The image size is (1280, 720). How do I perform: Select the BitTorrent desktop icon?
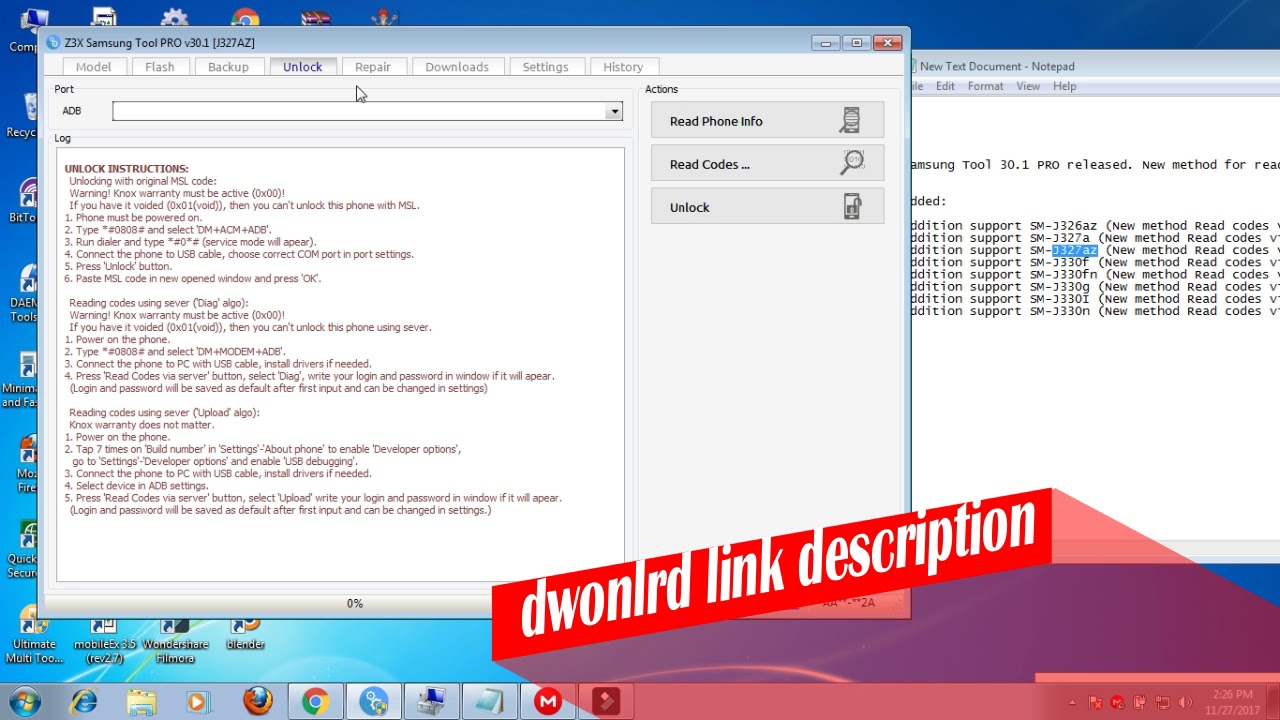point(22,200)
